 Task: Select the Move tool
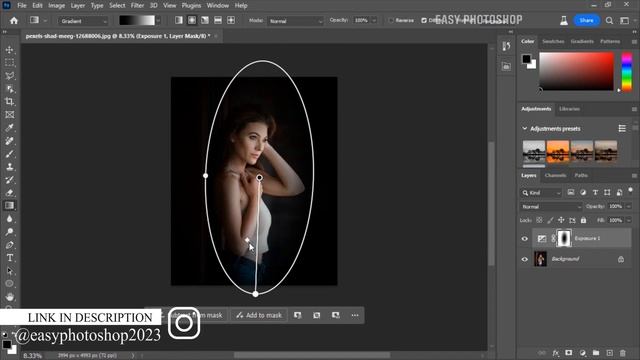9,50
